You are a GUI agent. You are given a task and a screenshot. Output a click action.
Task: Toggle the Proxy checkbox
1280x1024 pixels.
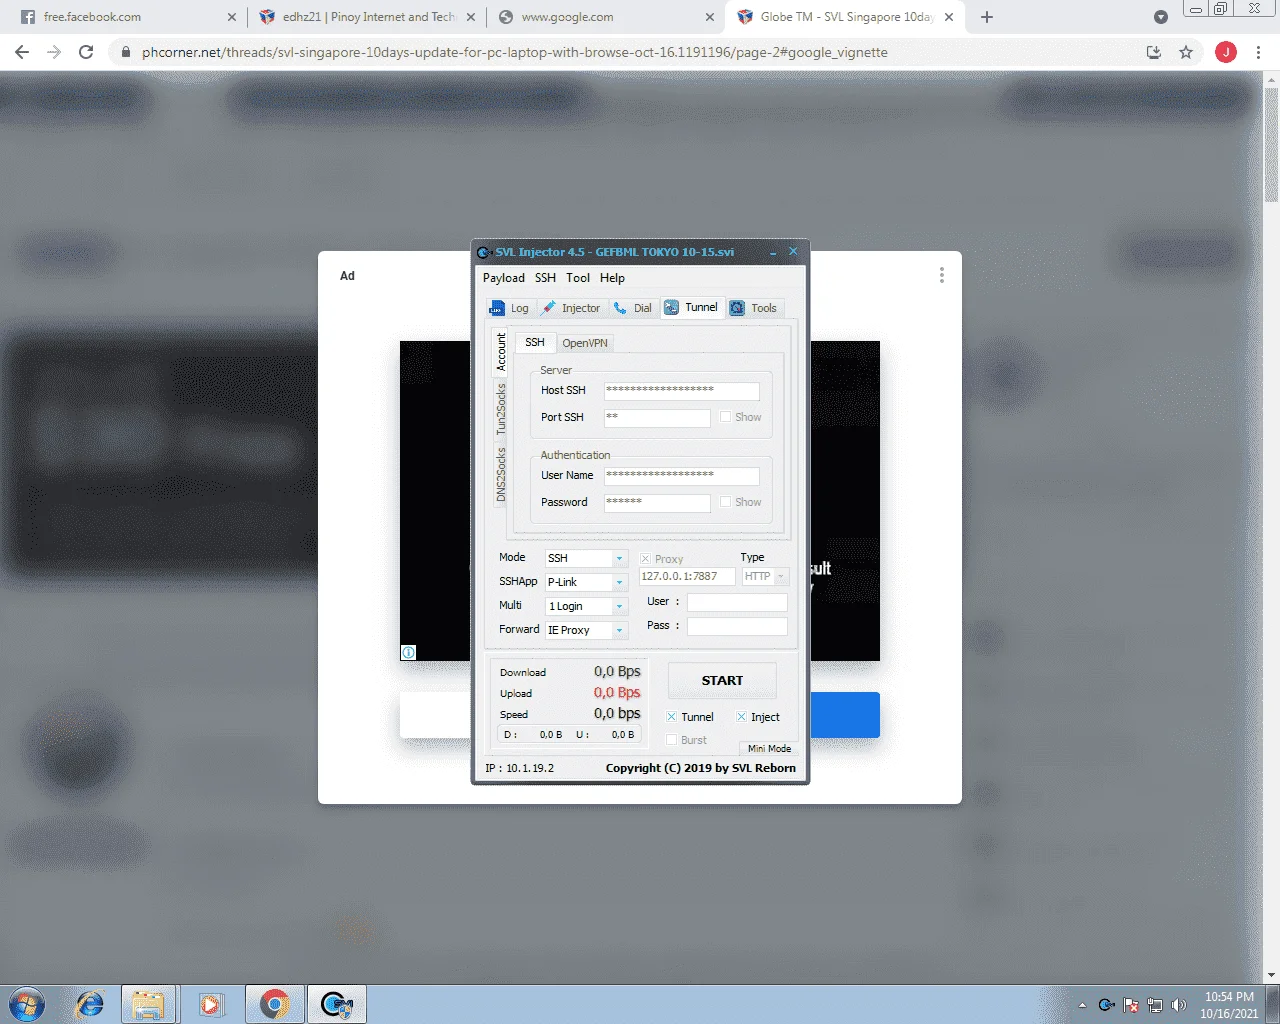click(645, 559)
